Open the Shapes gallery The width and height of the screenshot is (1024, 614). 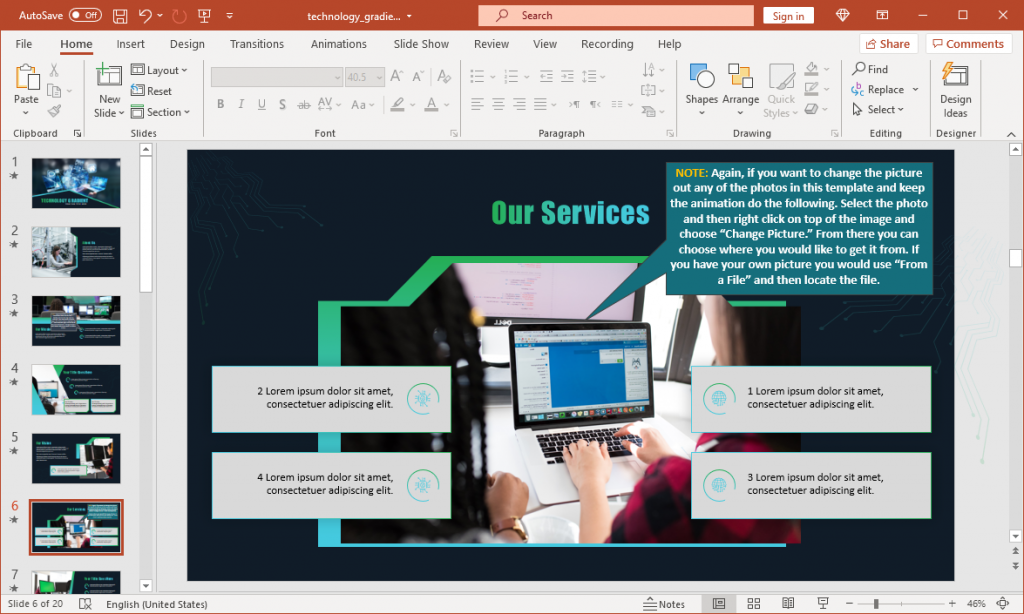(702, 88)
